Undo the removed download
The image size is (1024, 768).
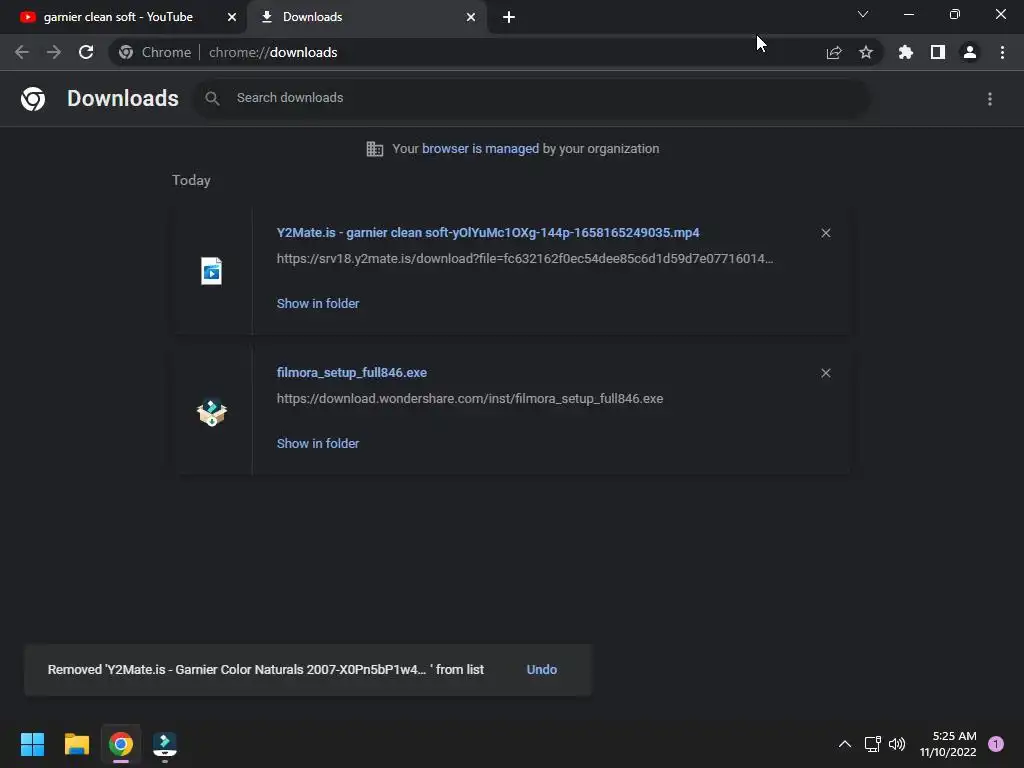pos(541,670)
